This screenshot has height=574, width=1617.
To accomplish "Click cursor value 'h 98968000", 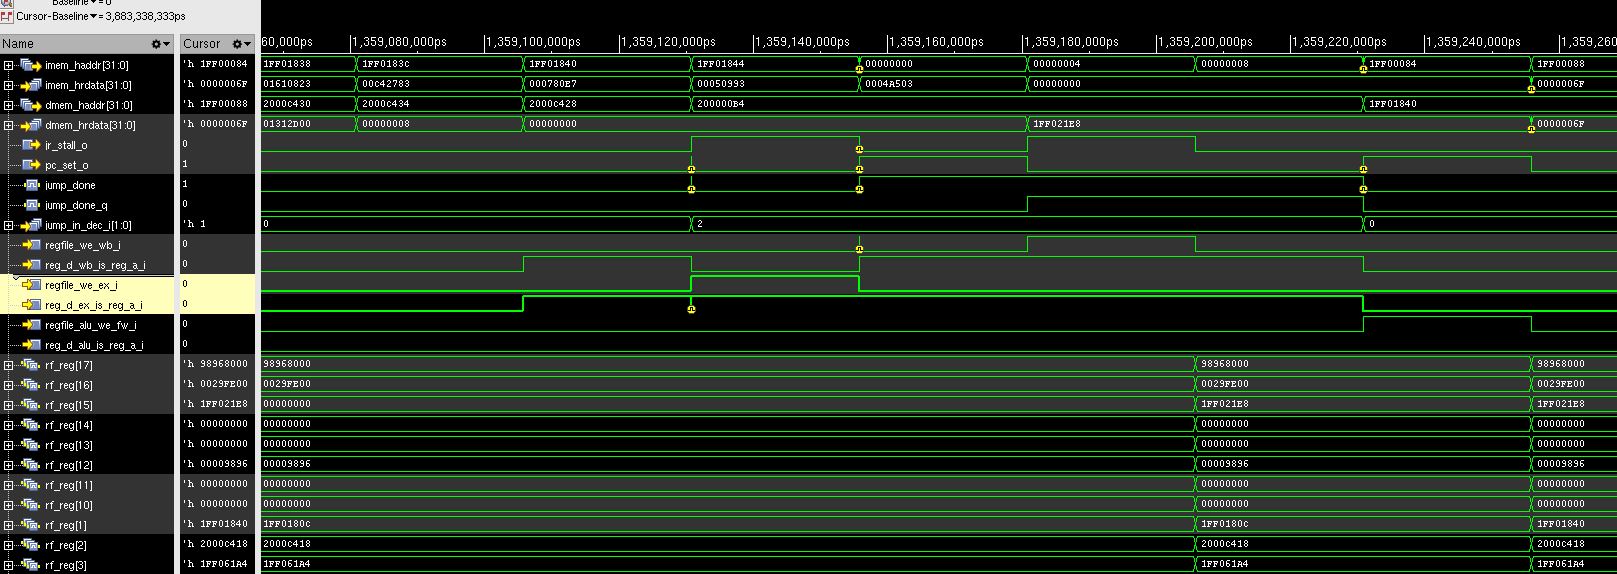I will [216, 364].
